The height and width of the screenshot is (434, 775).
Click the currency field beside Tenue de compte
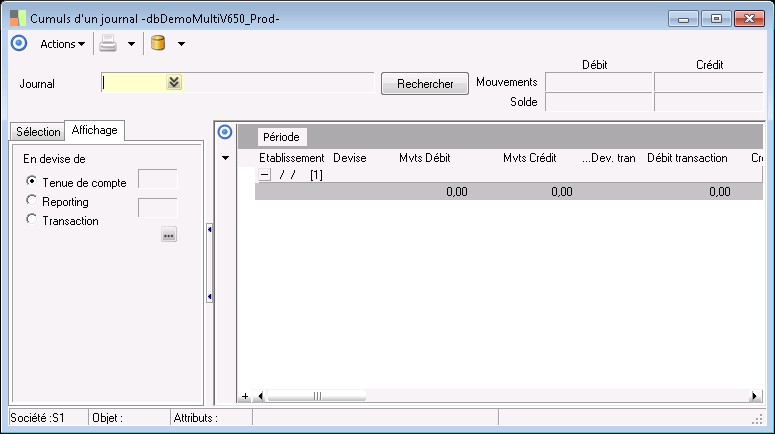(158, 179)
